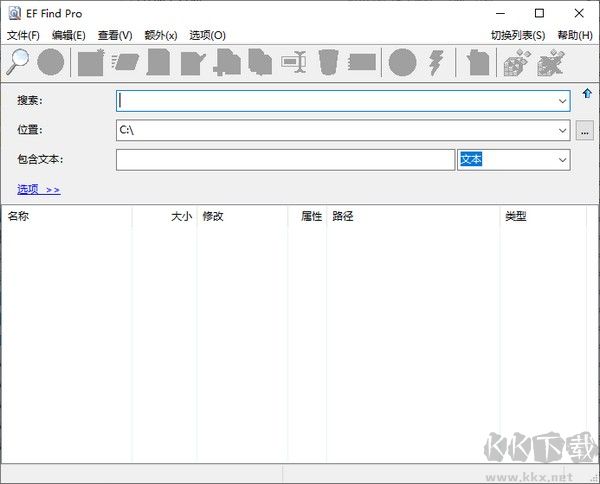Click the blue up arrow beside search field
This screenshot has height=484, width=600.
587,93
